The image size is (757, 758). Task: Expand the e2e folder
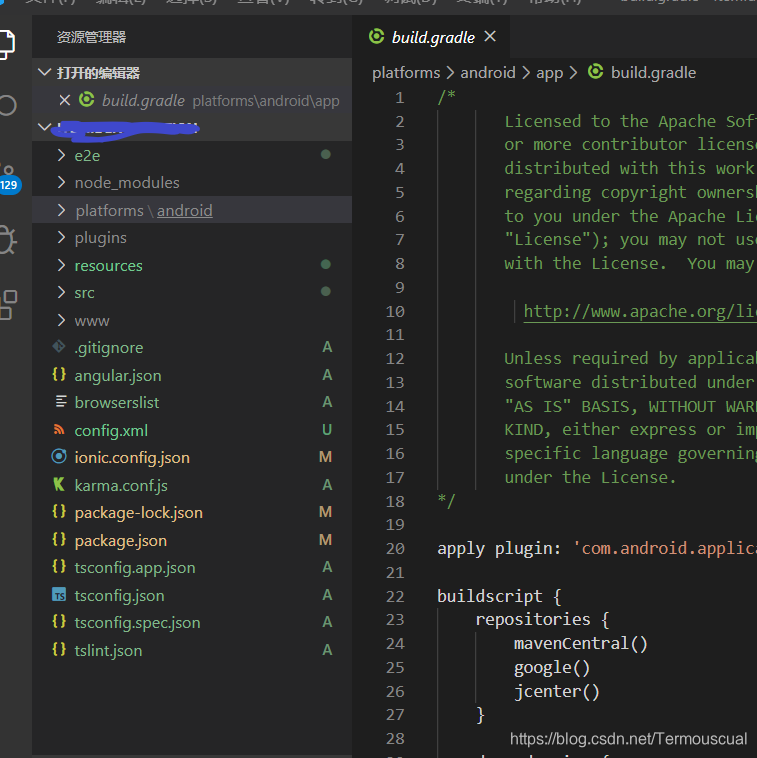point(61,155)
